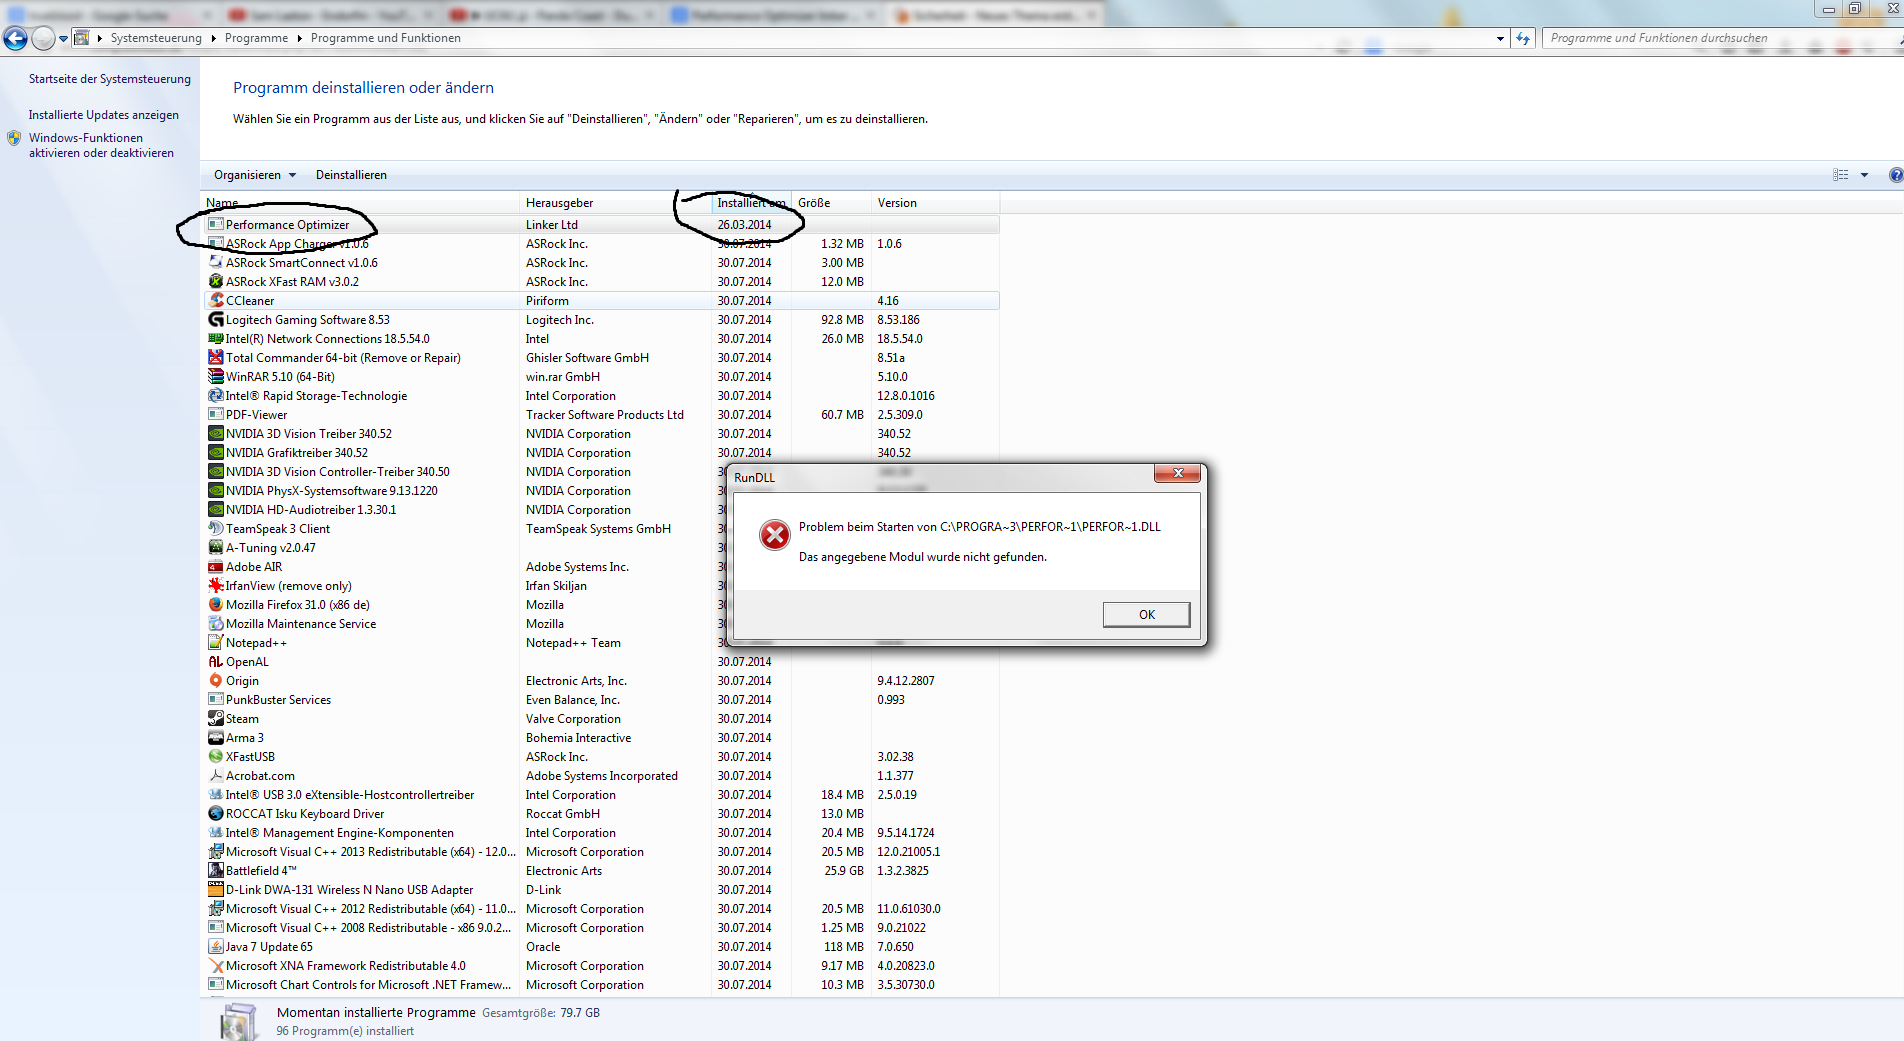Select the Performance Optimizer entry
The width and height of the screenshot is (1904, 1041).
point(601,225)
